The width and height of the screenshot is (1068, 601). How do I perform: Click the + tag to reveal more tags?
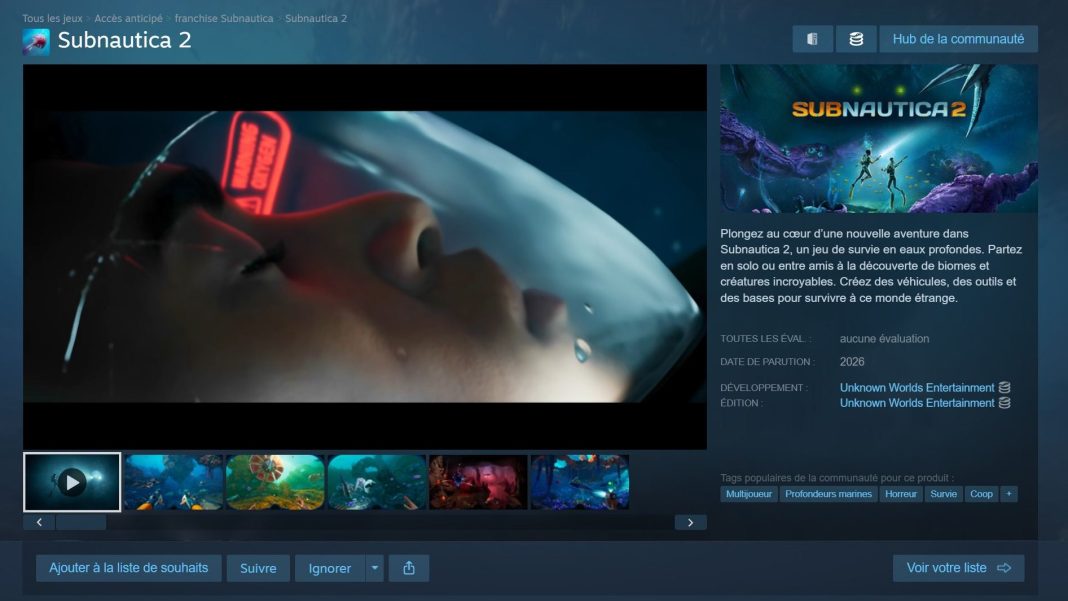pos(1009,493)
